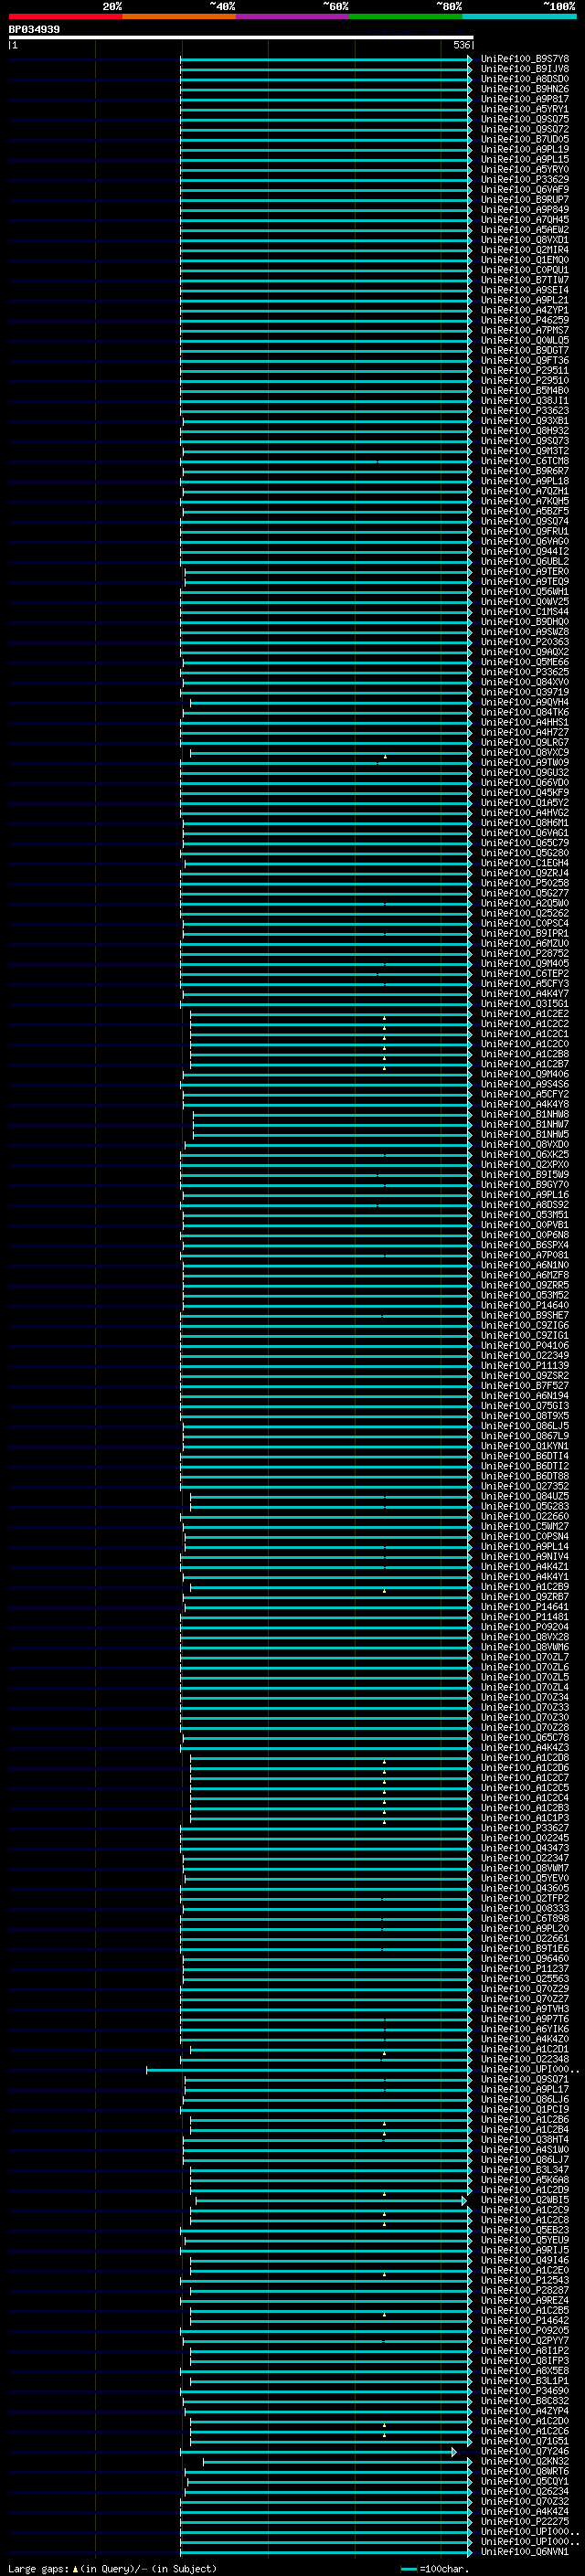Select hit UniRef100_B1NHW5

point(525,1134)
